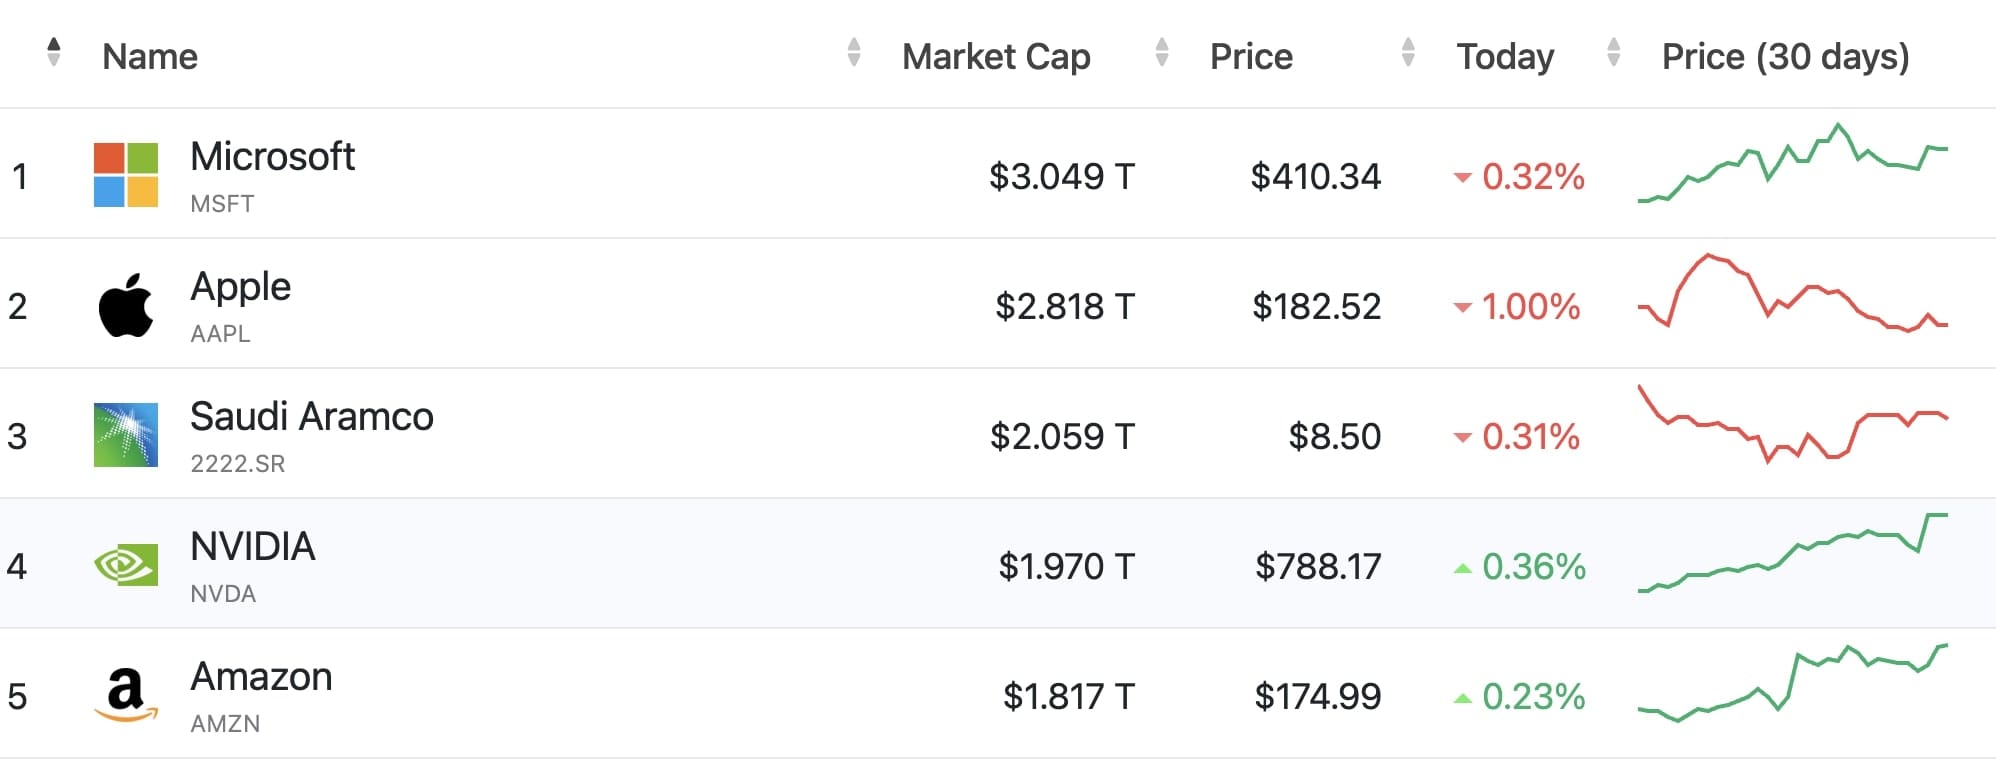
Task: Click the Saudi Aramco logo icon
Action: tap(126, 435)
